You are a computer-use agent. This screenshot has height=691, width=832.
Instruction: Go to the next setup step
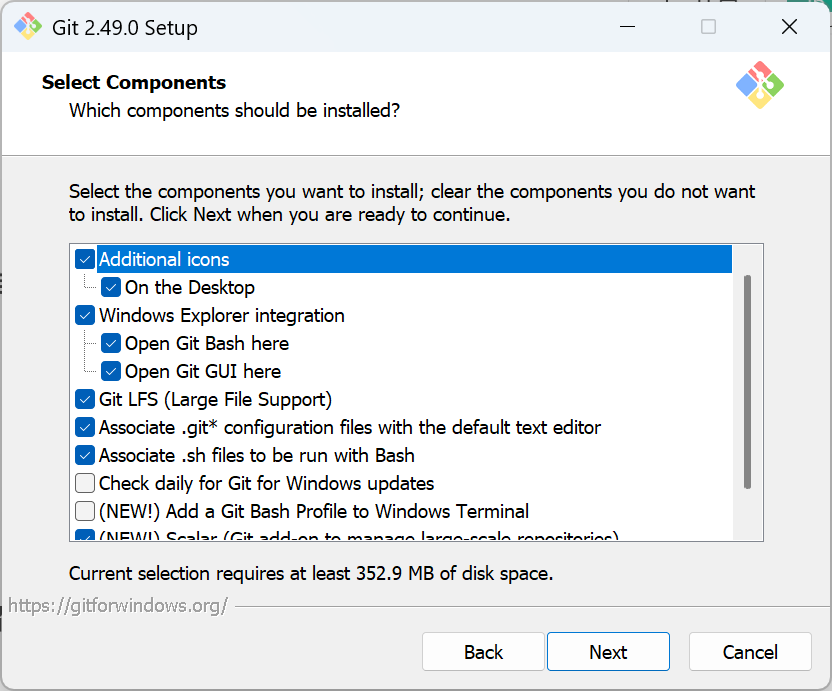pyautogui.click(x=608, y=652)
